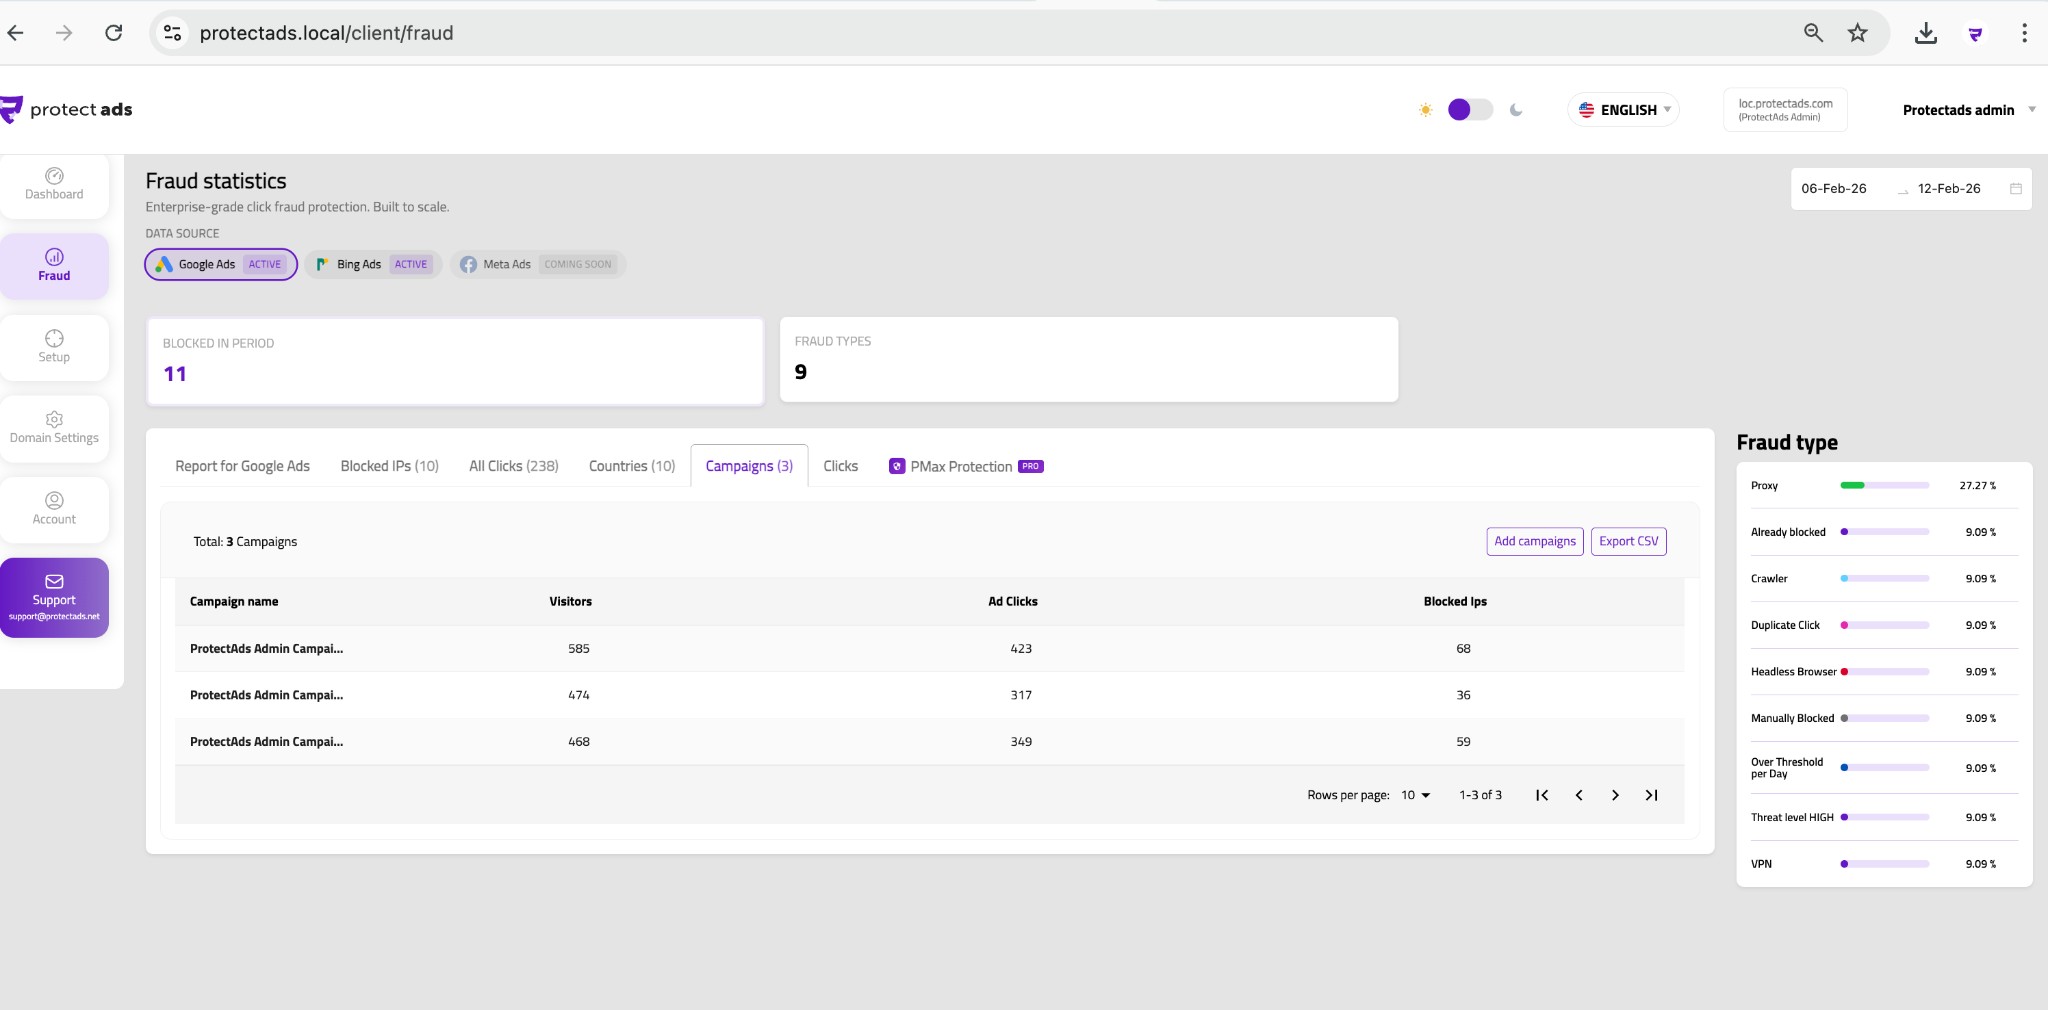Toggle dark mode with the theme switch
The image size is (2048, 1010).
coord(1470,109)
